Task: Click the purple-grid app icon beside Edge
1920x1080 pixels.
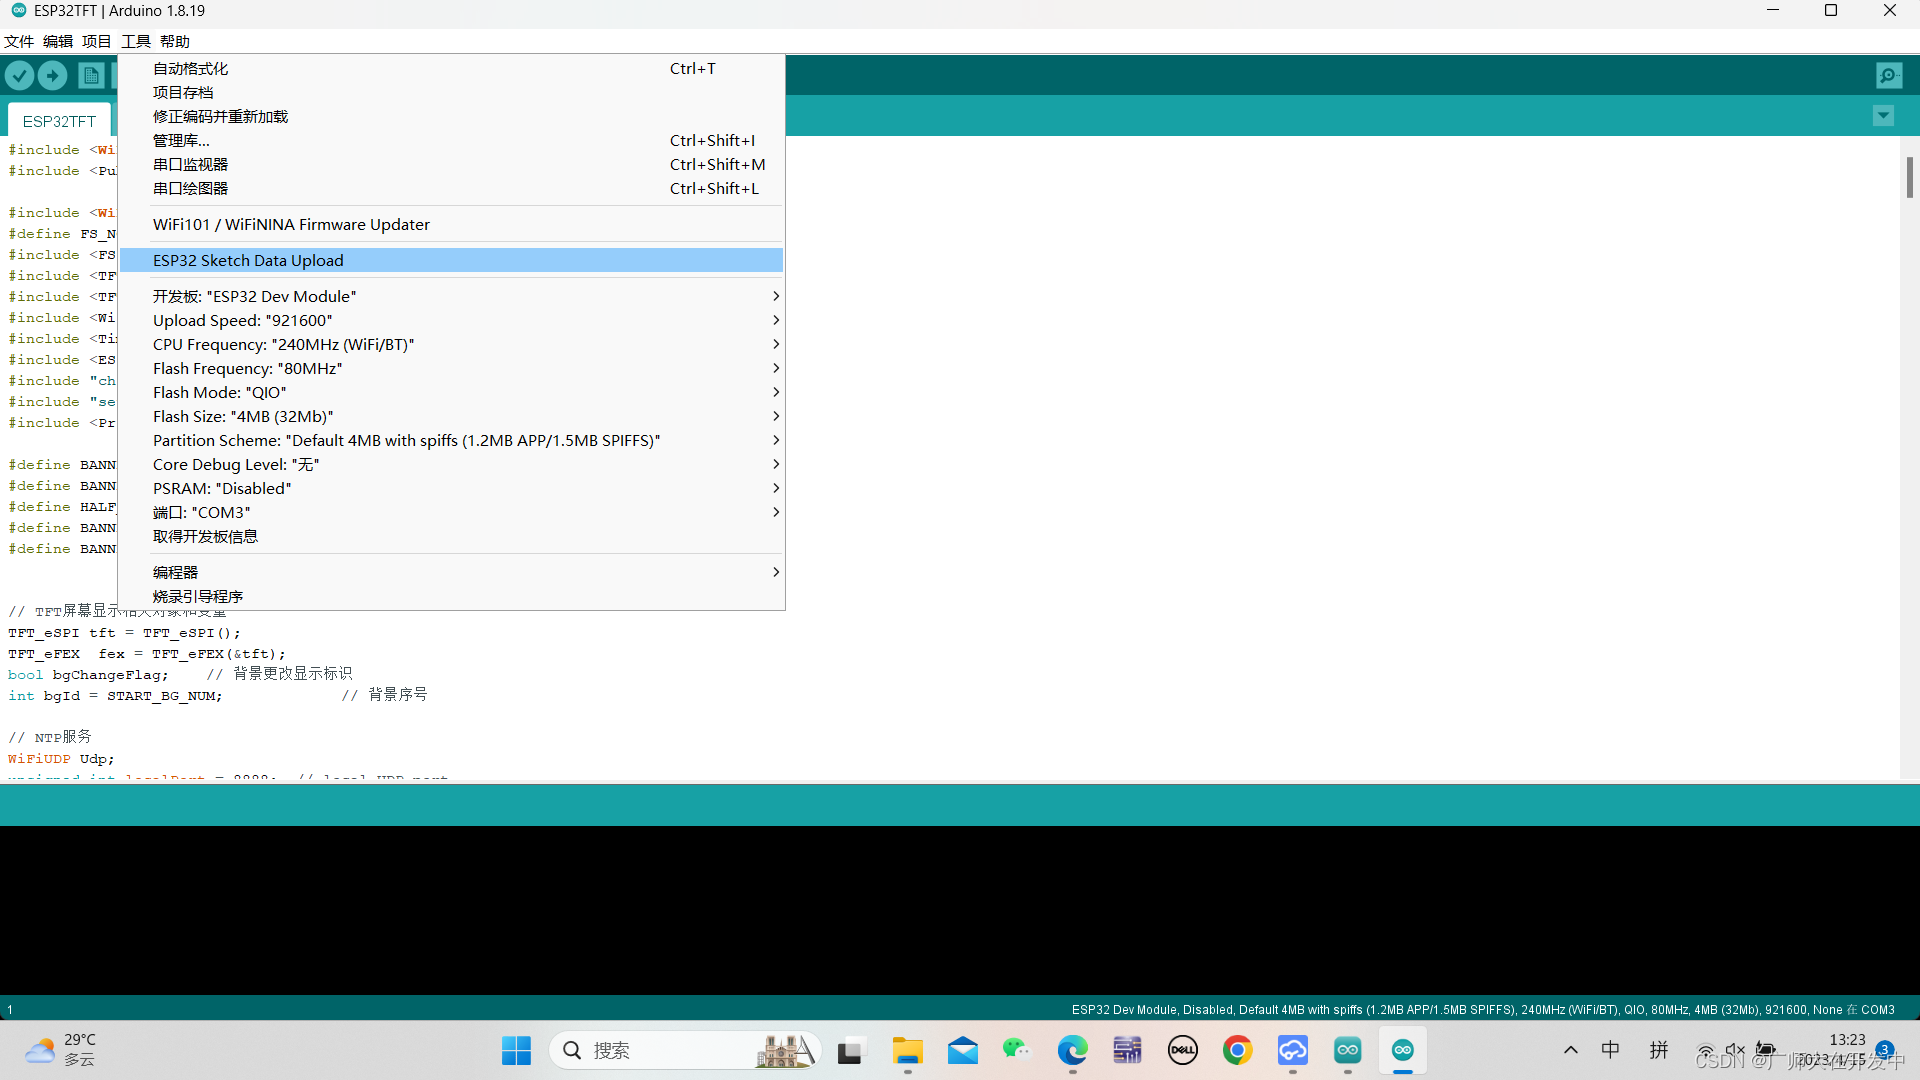Action: 1127,1050
